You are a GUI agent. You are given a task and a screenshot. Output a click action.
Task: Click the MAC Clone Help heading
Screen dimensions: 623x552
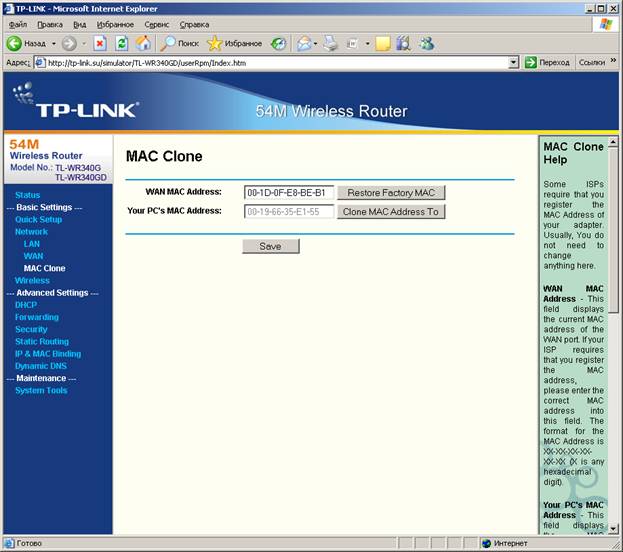573,153
